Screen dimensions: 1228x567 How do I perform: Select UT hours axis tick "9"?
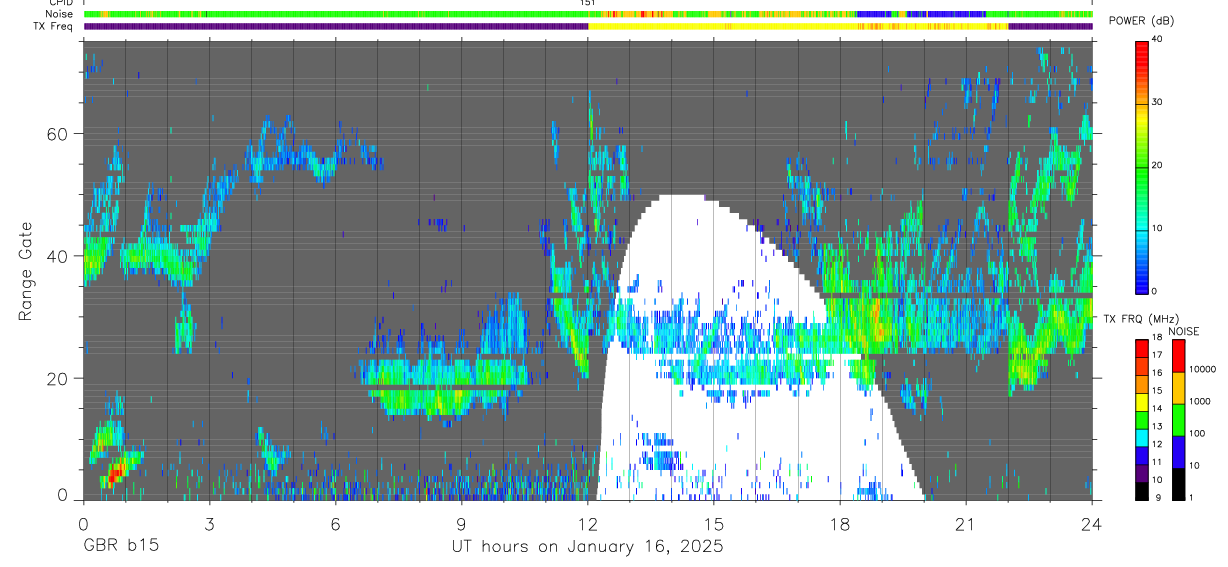coord(461,524)
